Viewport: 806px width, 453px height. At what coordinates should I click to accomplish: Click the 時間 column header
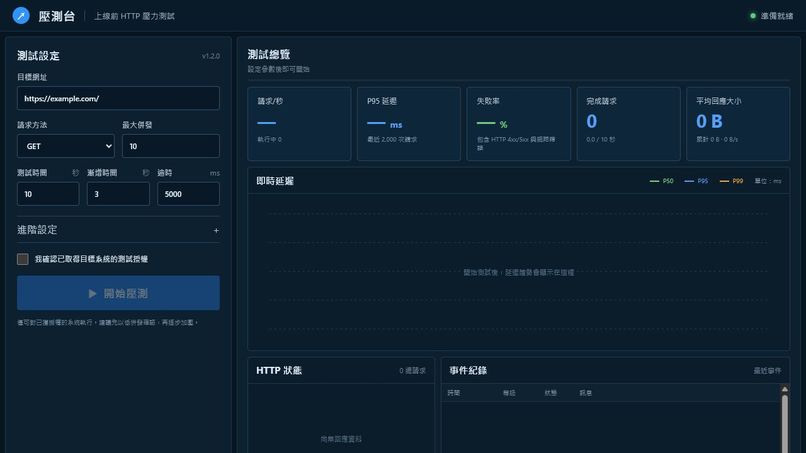coord(453,393)
